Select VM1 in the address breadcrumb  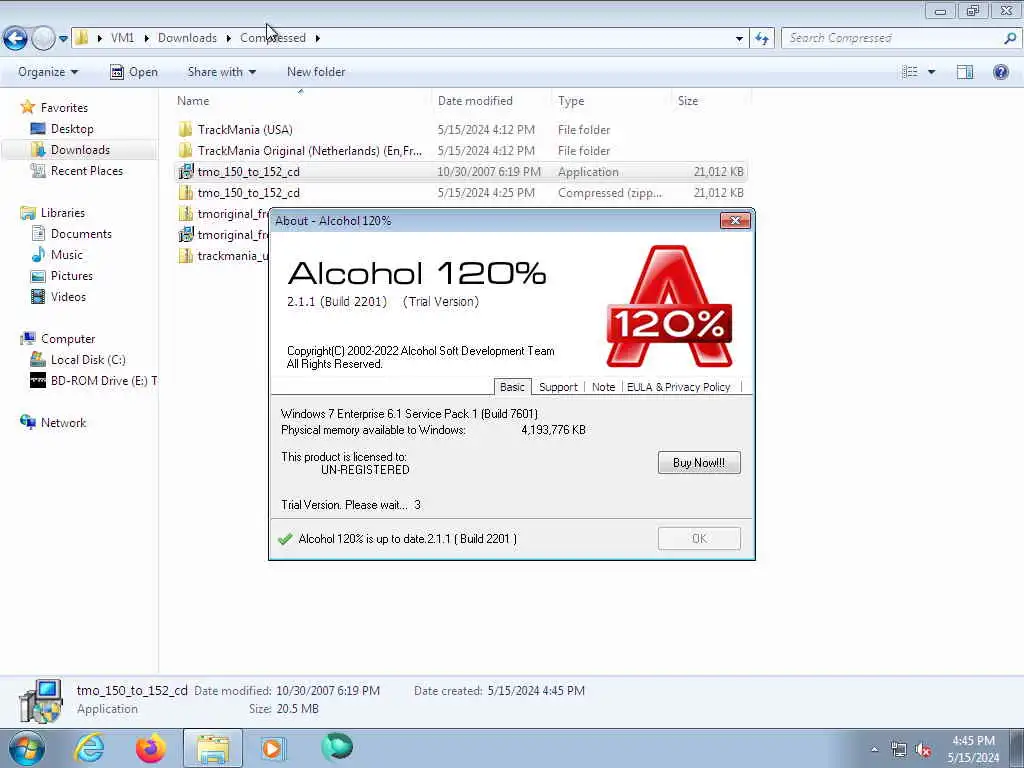(x=122, y=38)
